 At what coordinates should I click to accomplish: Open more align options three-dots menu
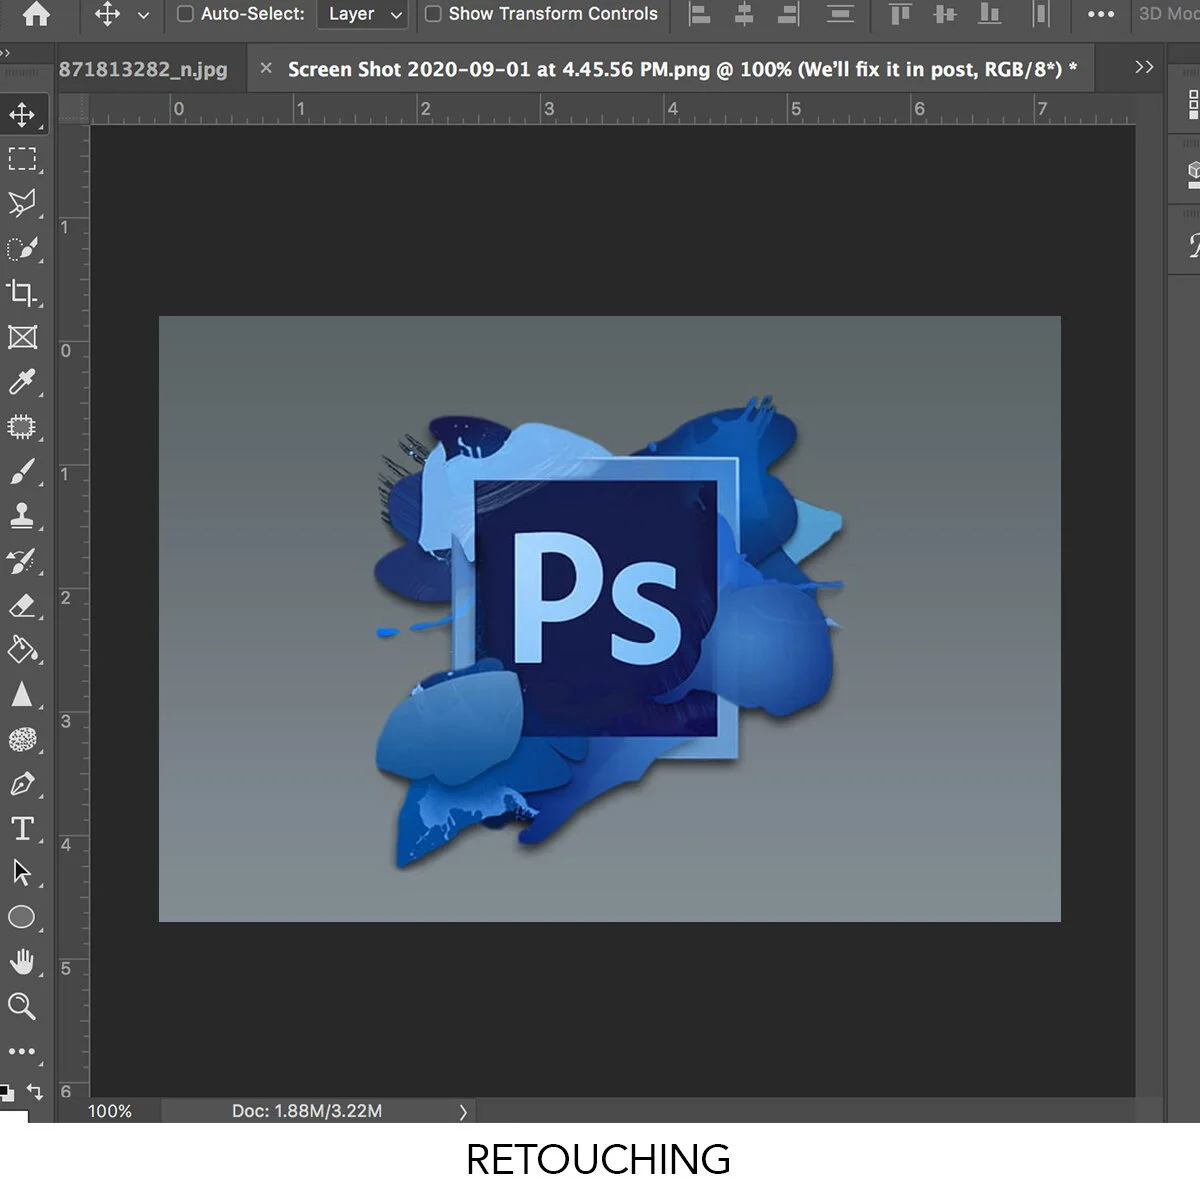[1100, 14]
